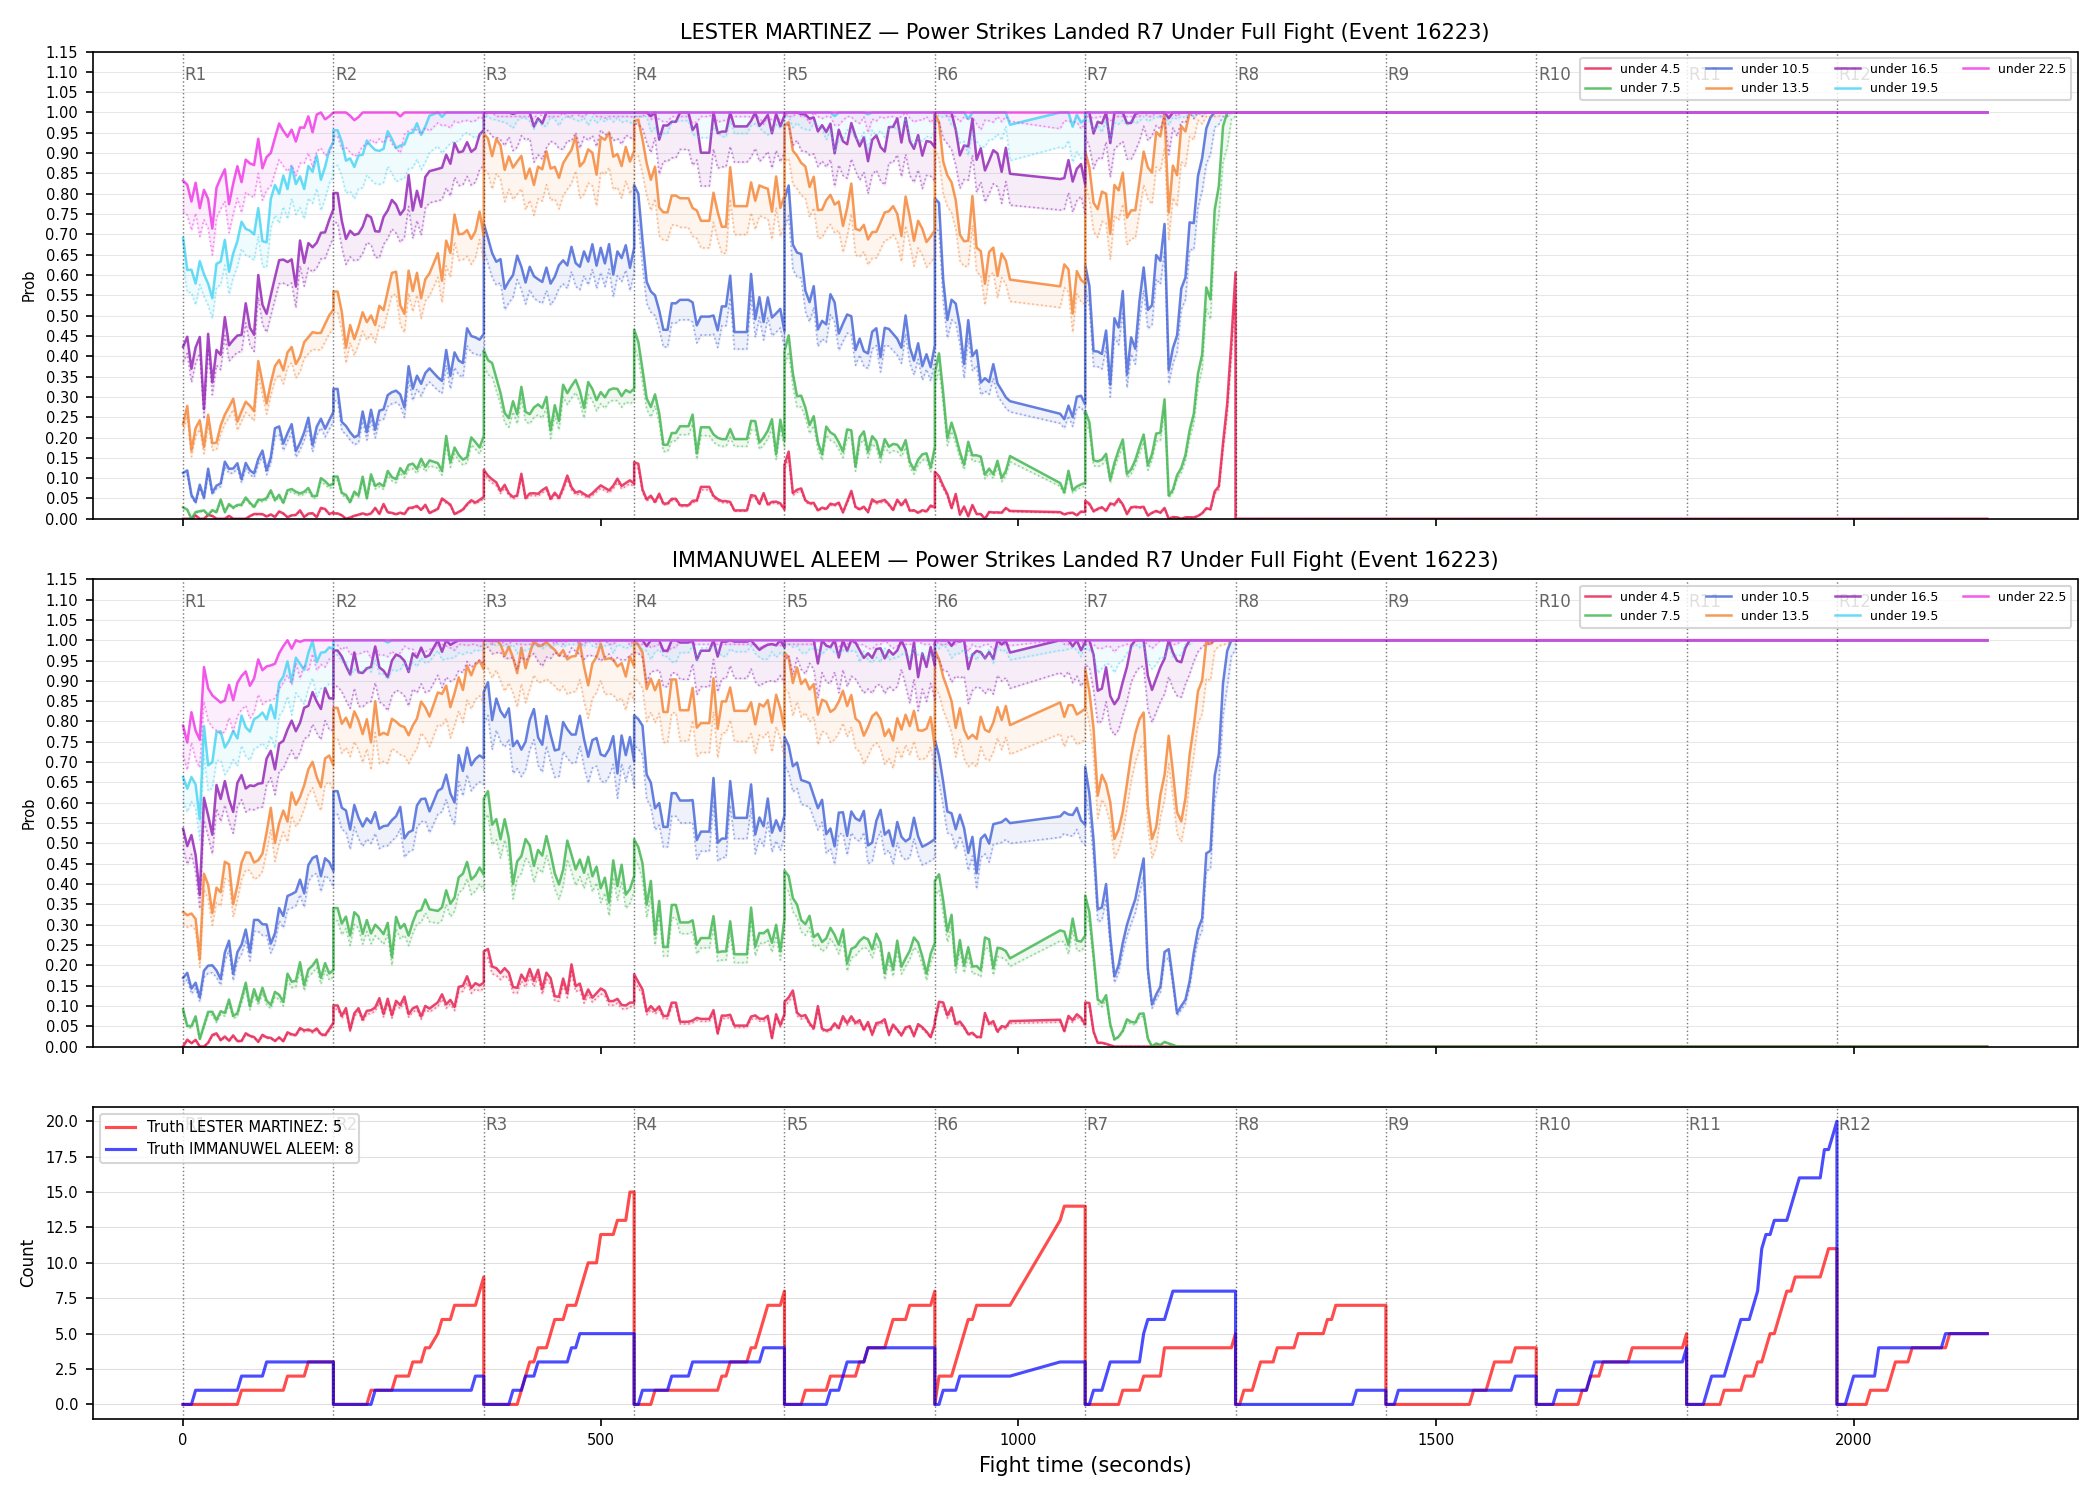Click the R7 round marker in Immanuwel Aleem chart
The width and height of the screenshot is (2100, 1500).
tap(1097, 601)
